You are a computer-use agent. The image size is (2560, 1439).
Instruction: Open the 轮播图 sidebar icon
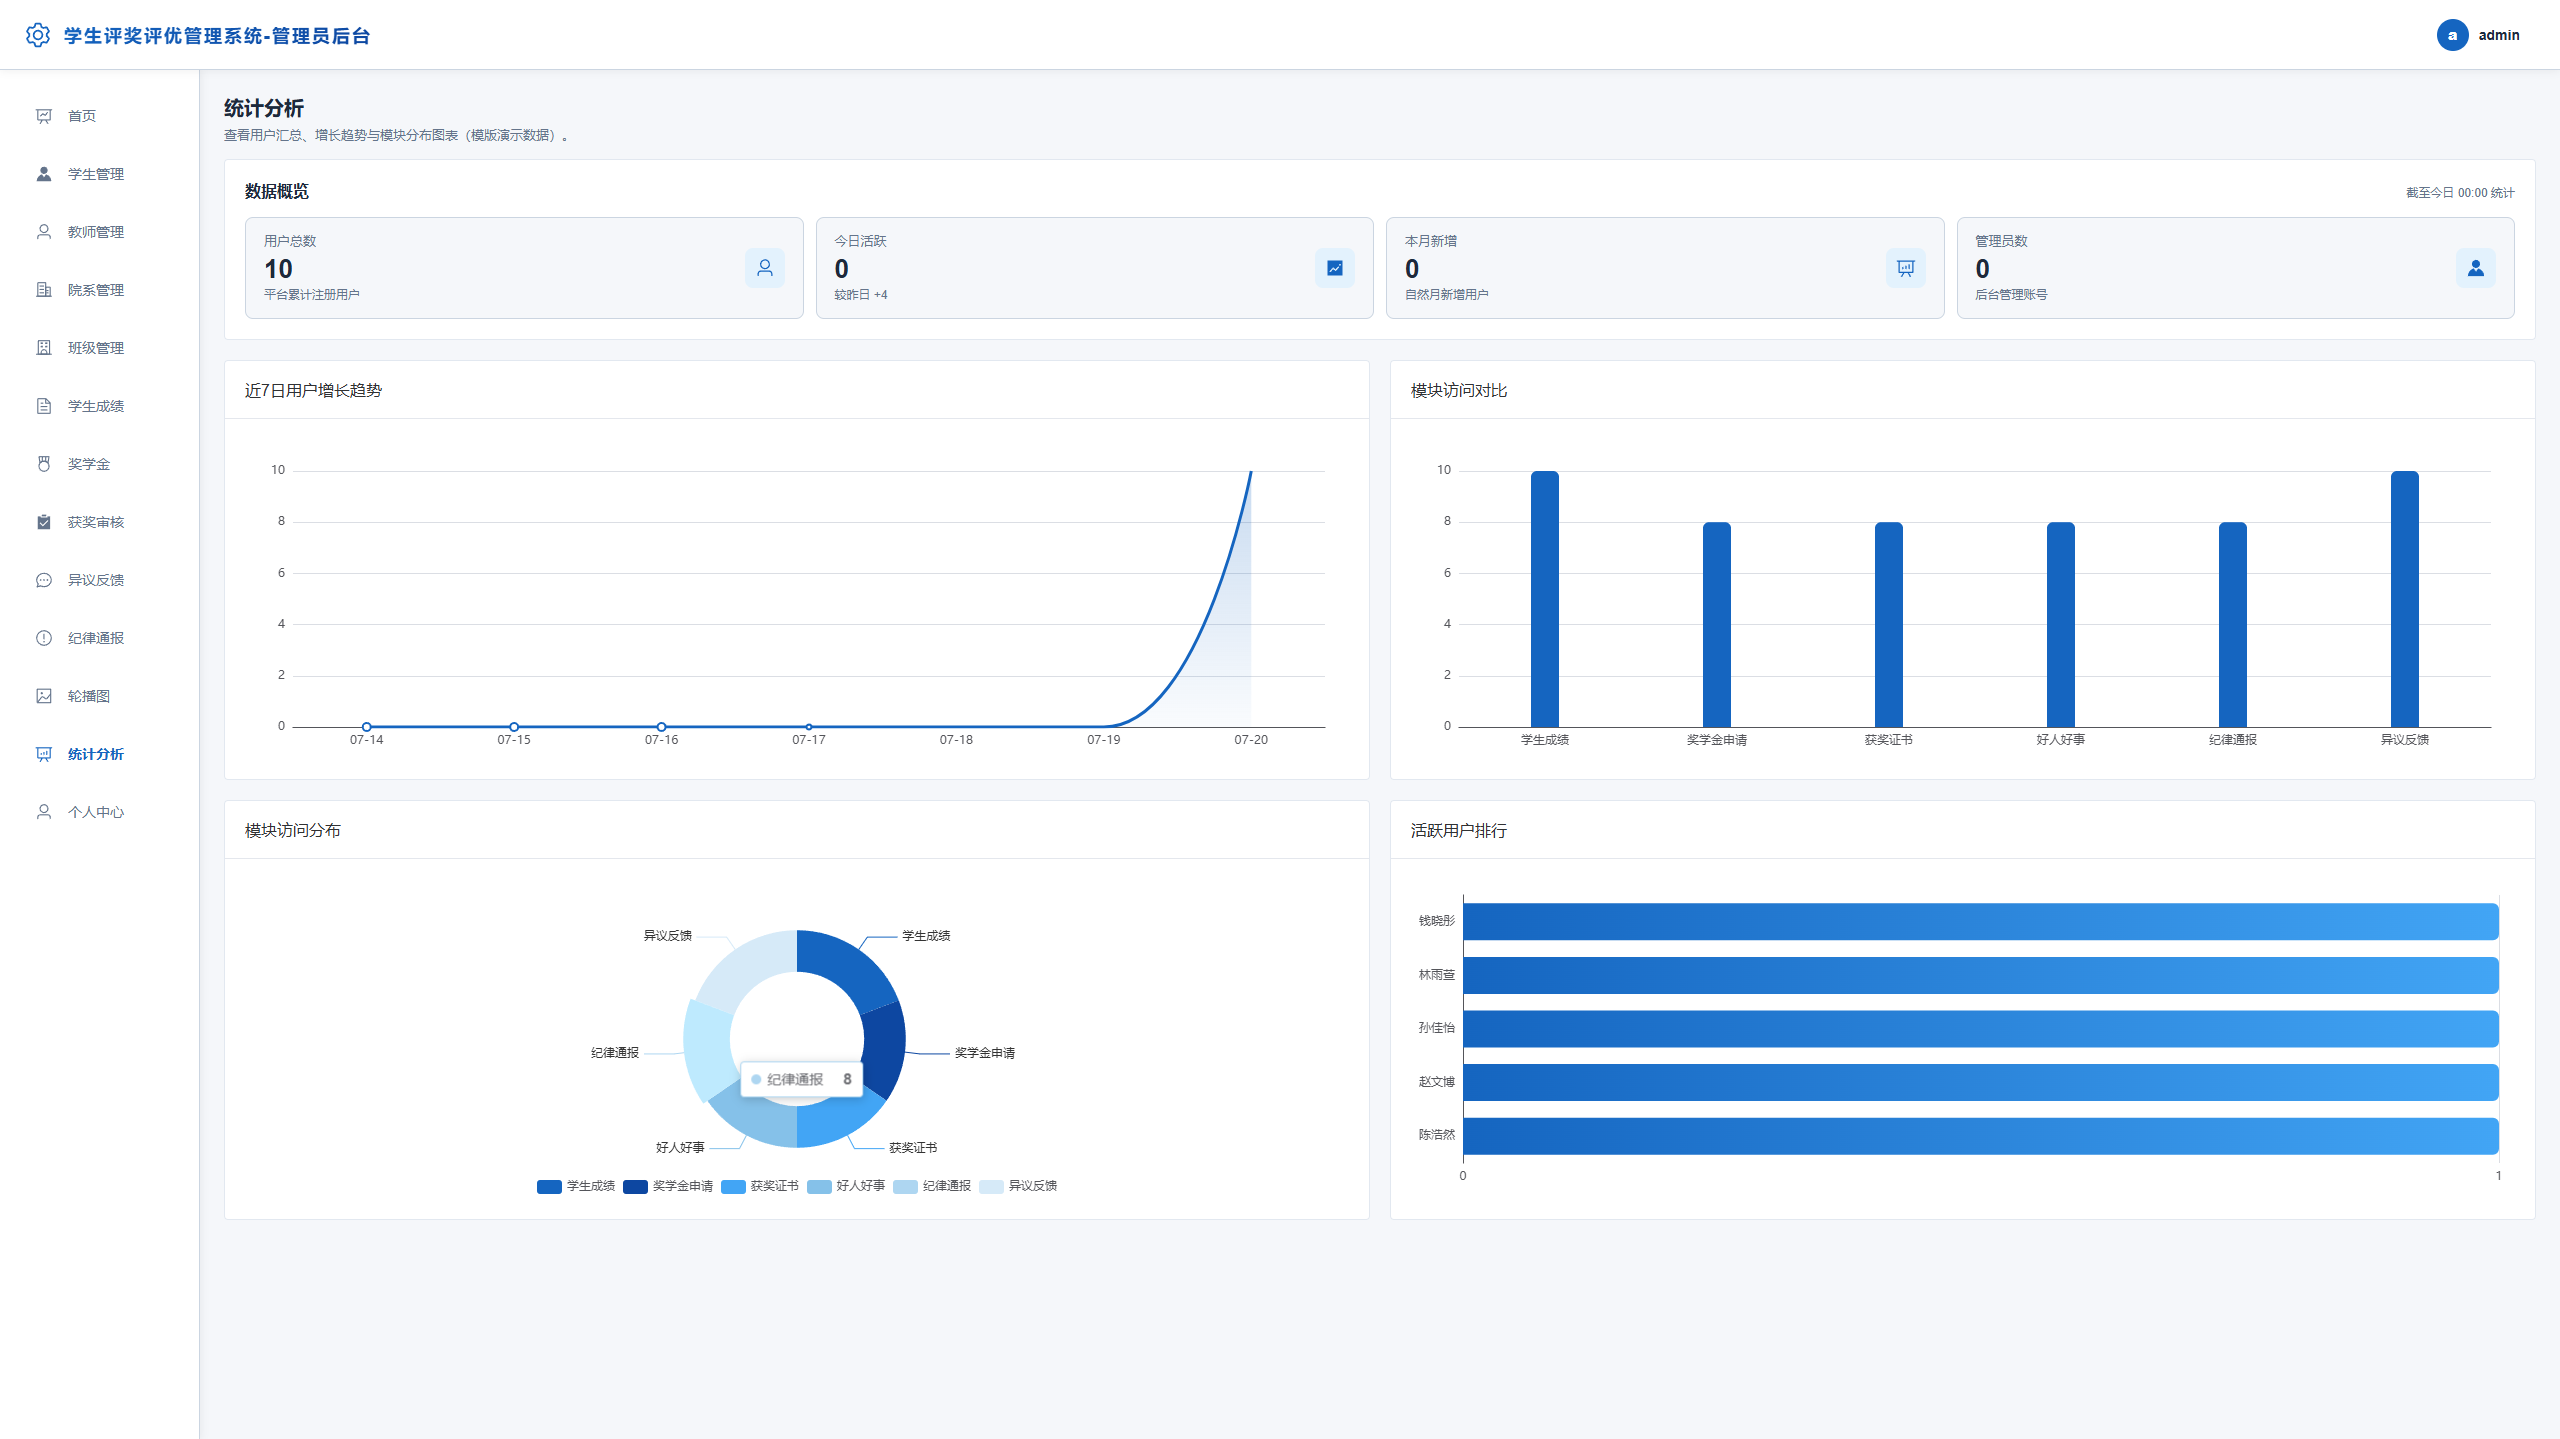pyautogui.click(x=44, y=696)
